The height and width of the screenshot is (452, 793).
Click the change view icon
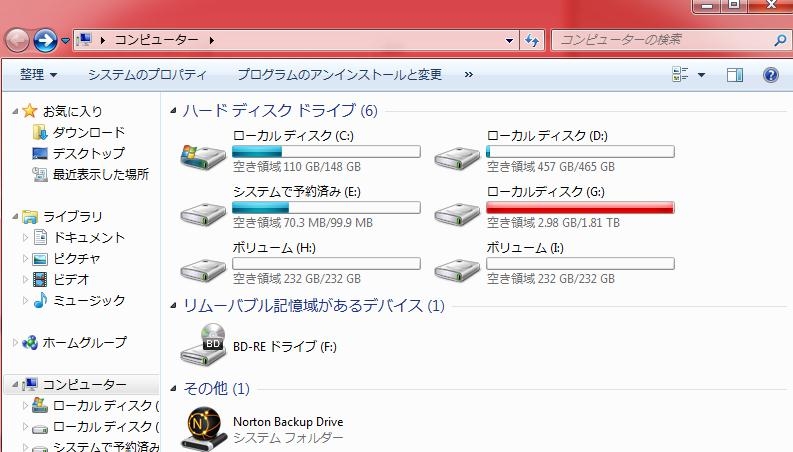pos(680,75)
